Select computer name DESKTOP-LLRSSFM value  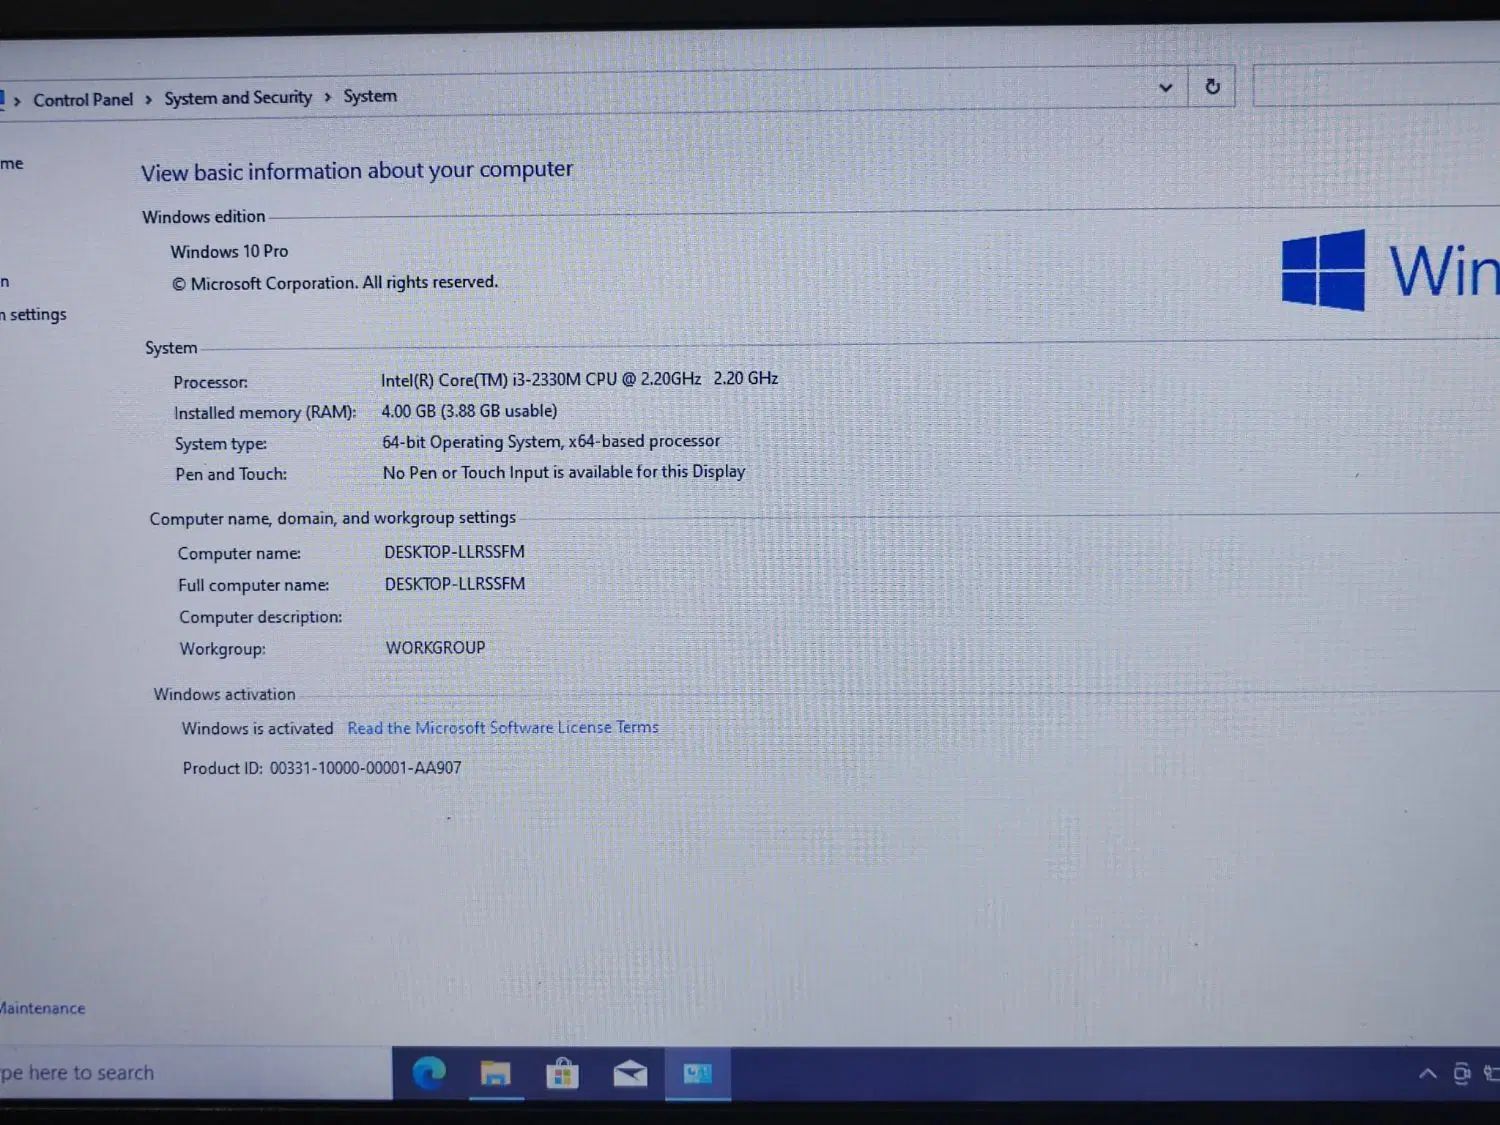click(454, 552)
